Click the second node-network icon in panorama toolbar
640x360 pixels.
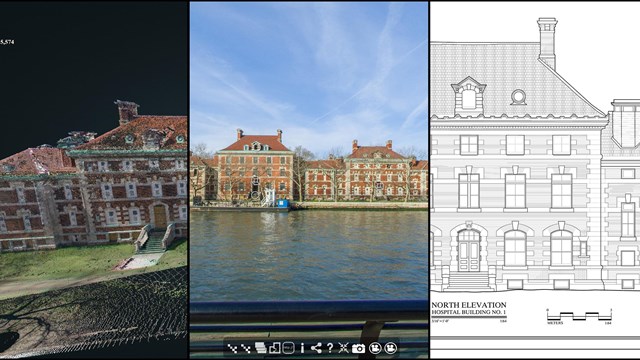pos(246,348)
